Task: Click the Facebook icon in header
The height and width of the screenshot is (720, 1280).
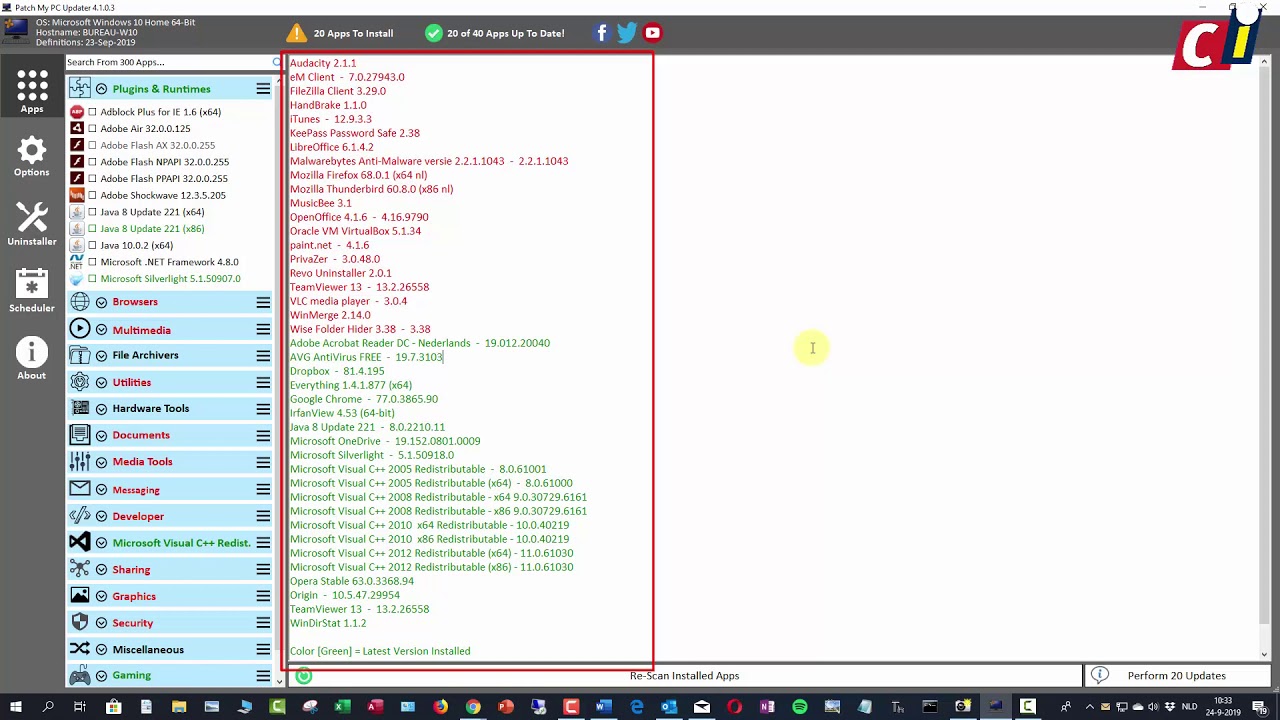Action: click(x=601, y=33)
